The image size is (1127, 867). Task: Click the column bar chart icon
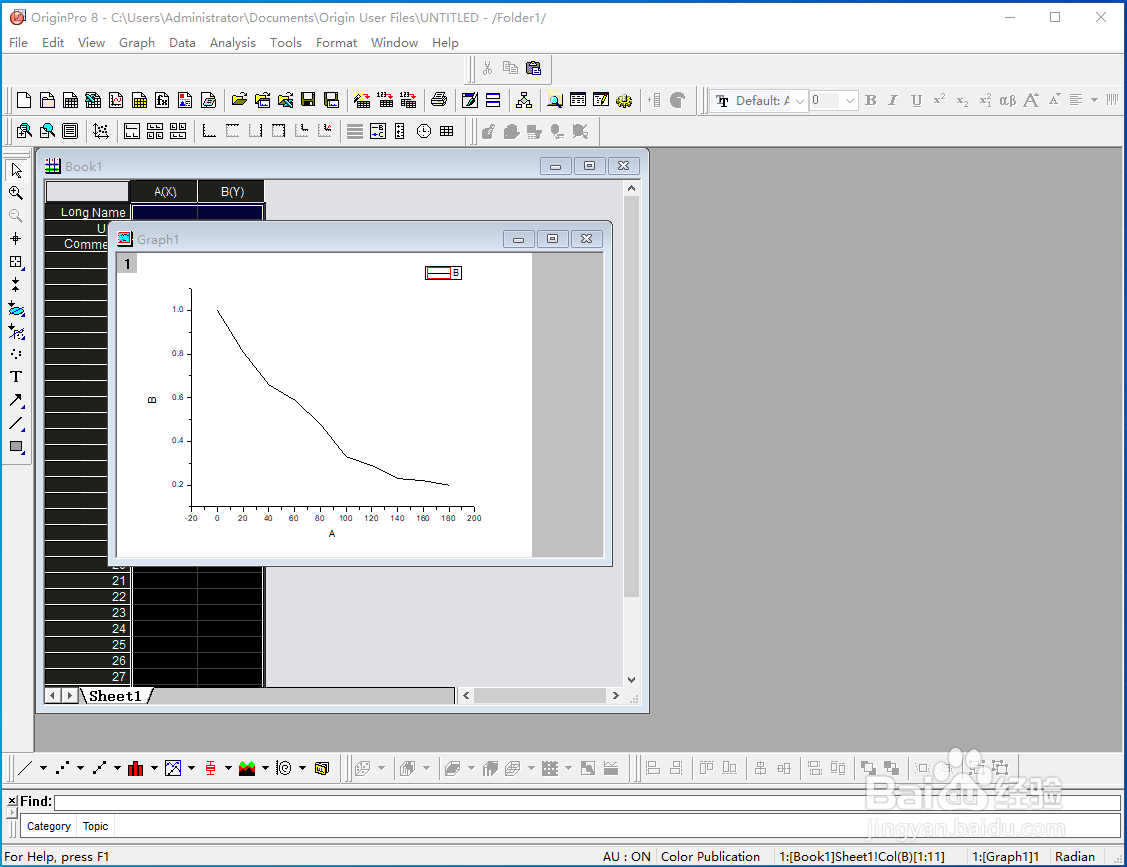[x=135, y=769]
